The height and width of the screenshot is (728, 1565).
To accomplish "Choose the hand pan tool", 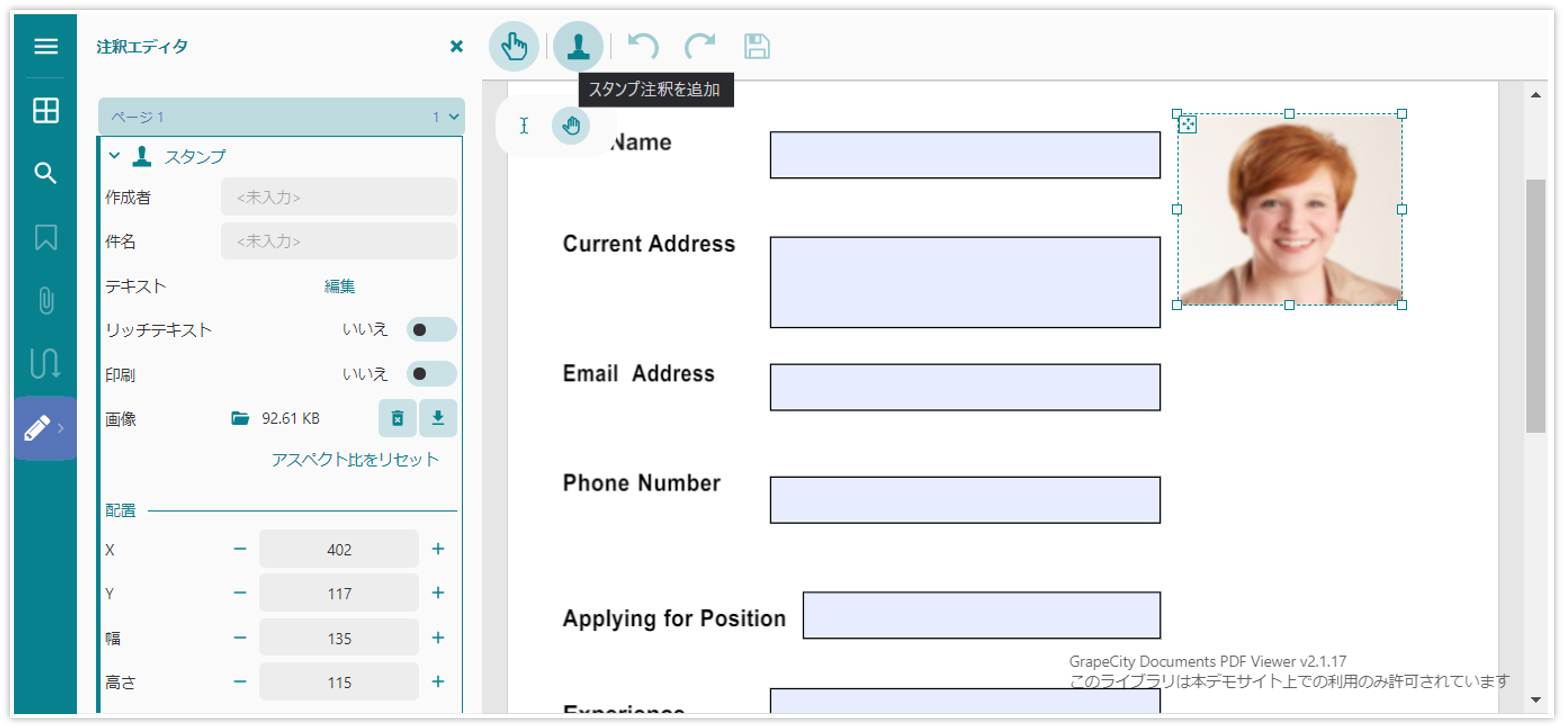I will [571, 125].
